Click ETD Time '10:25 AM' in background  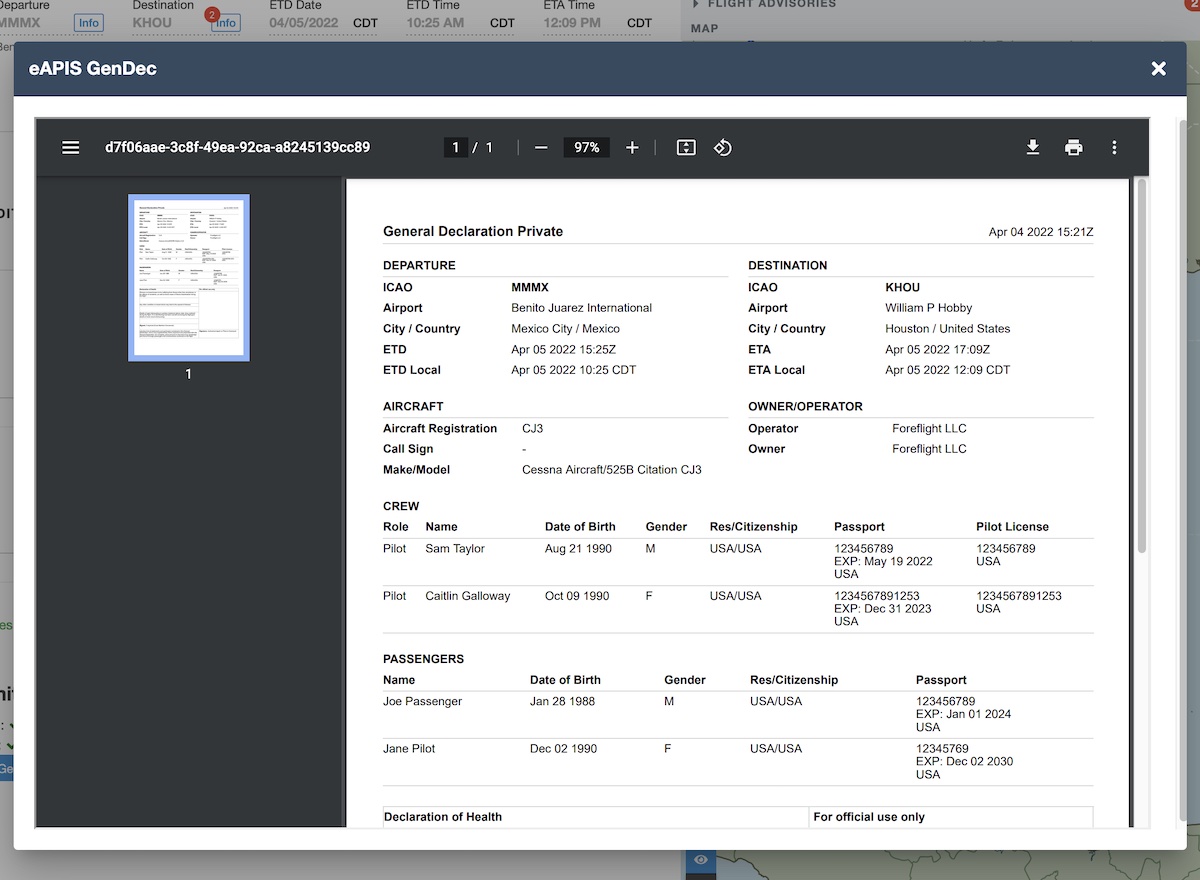(x=435, y=23)
